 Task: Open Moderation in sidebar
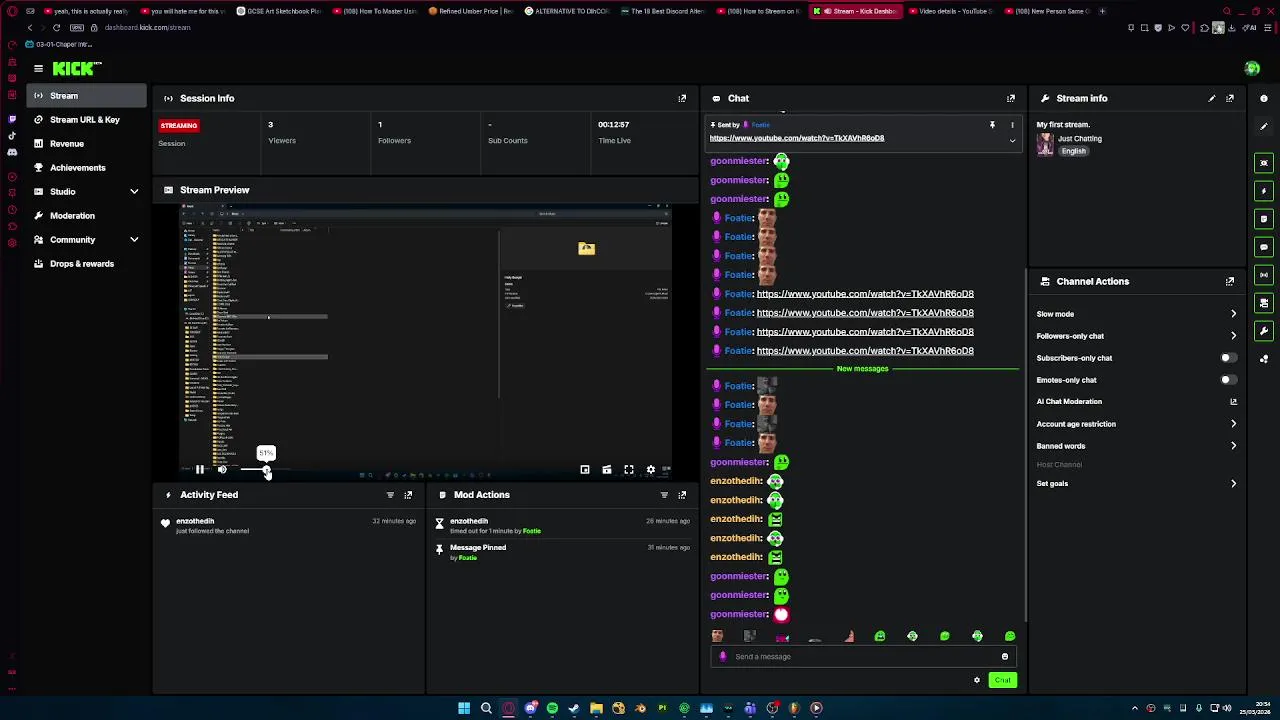(x=87, y=216)
